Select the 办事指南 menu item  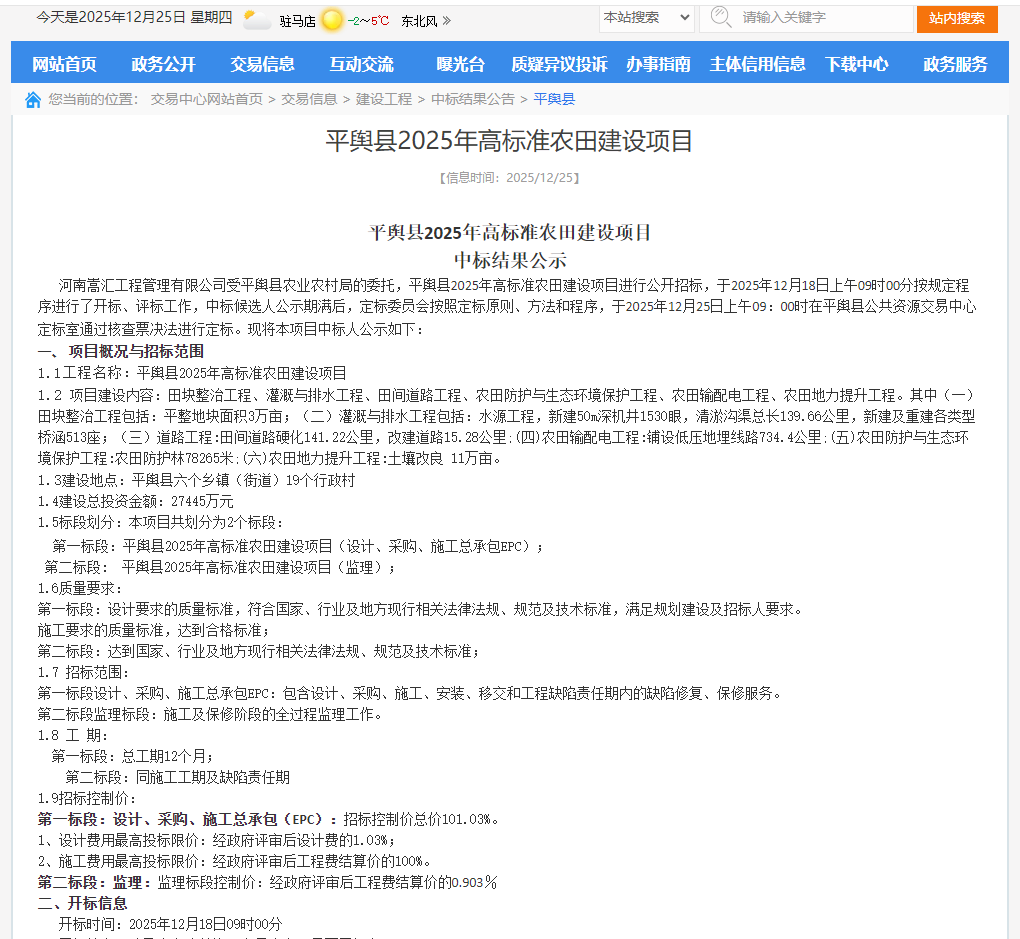[658, 64]
